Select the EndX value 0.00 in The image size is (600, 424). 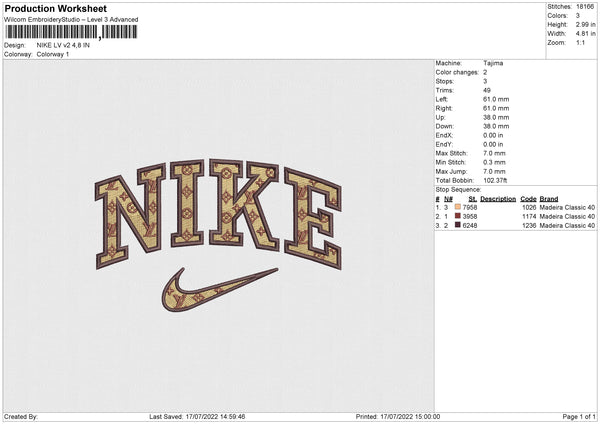tap(493, 135)
